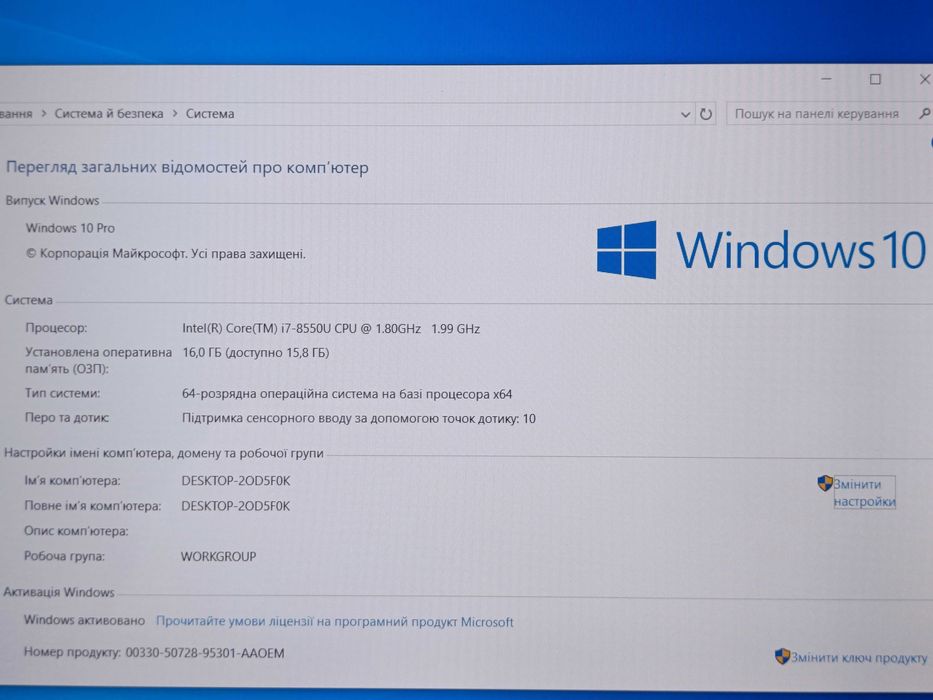Click the Процесор label
This screenshot has height=700, width=933.
[x=56, y=328]
